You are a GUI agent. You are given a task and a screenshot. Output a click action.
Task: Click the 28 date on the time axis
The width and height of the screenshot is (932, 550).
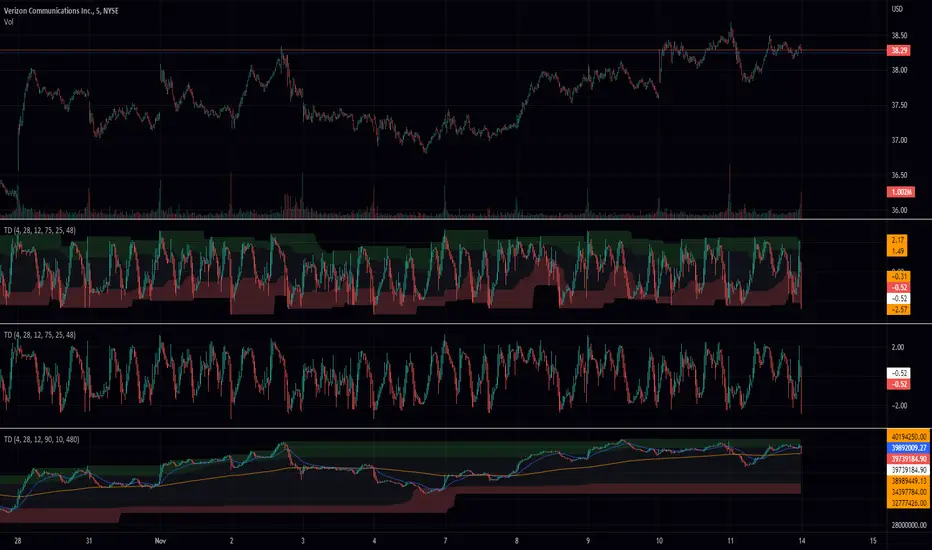(18, 540)
